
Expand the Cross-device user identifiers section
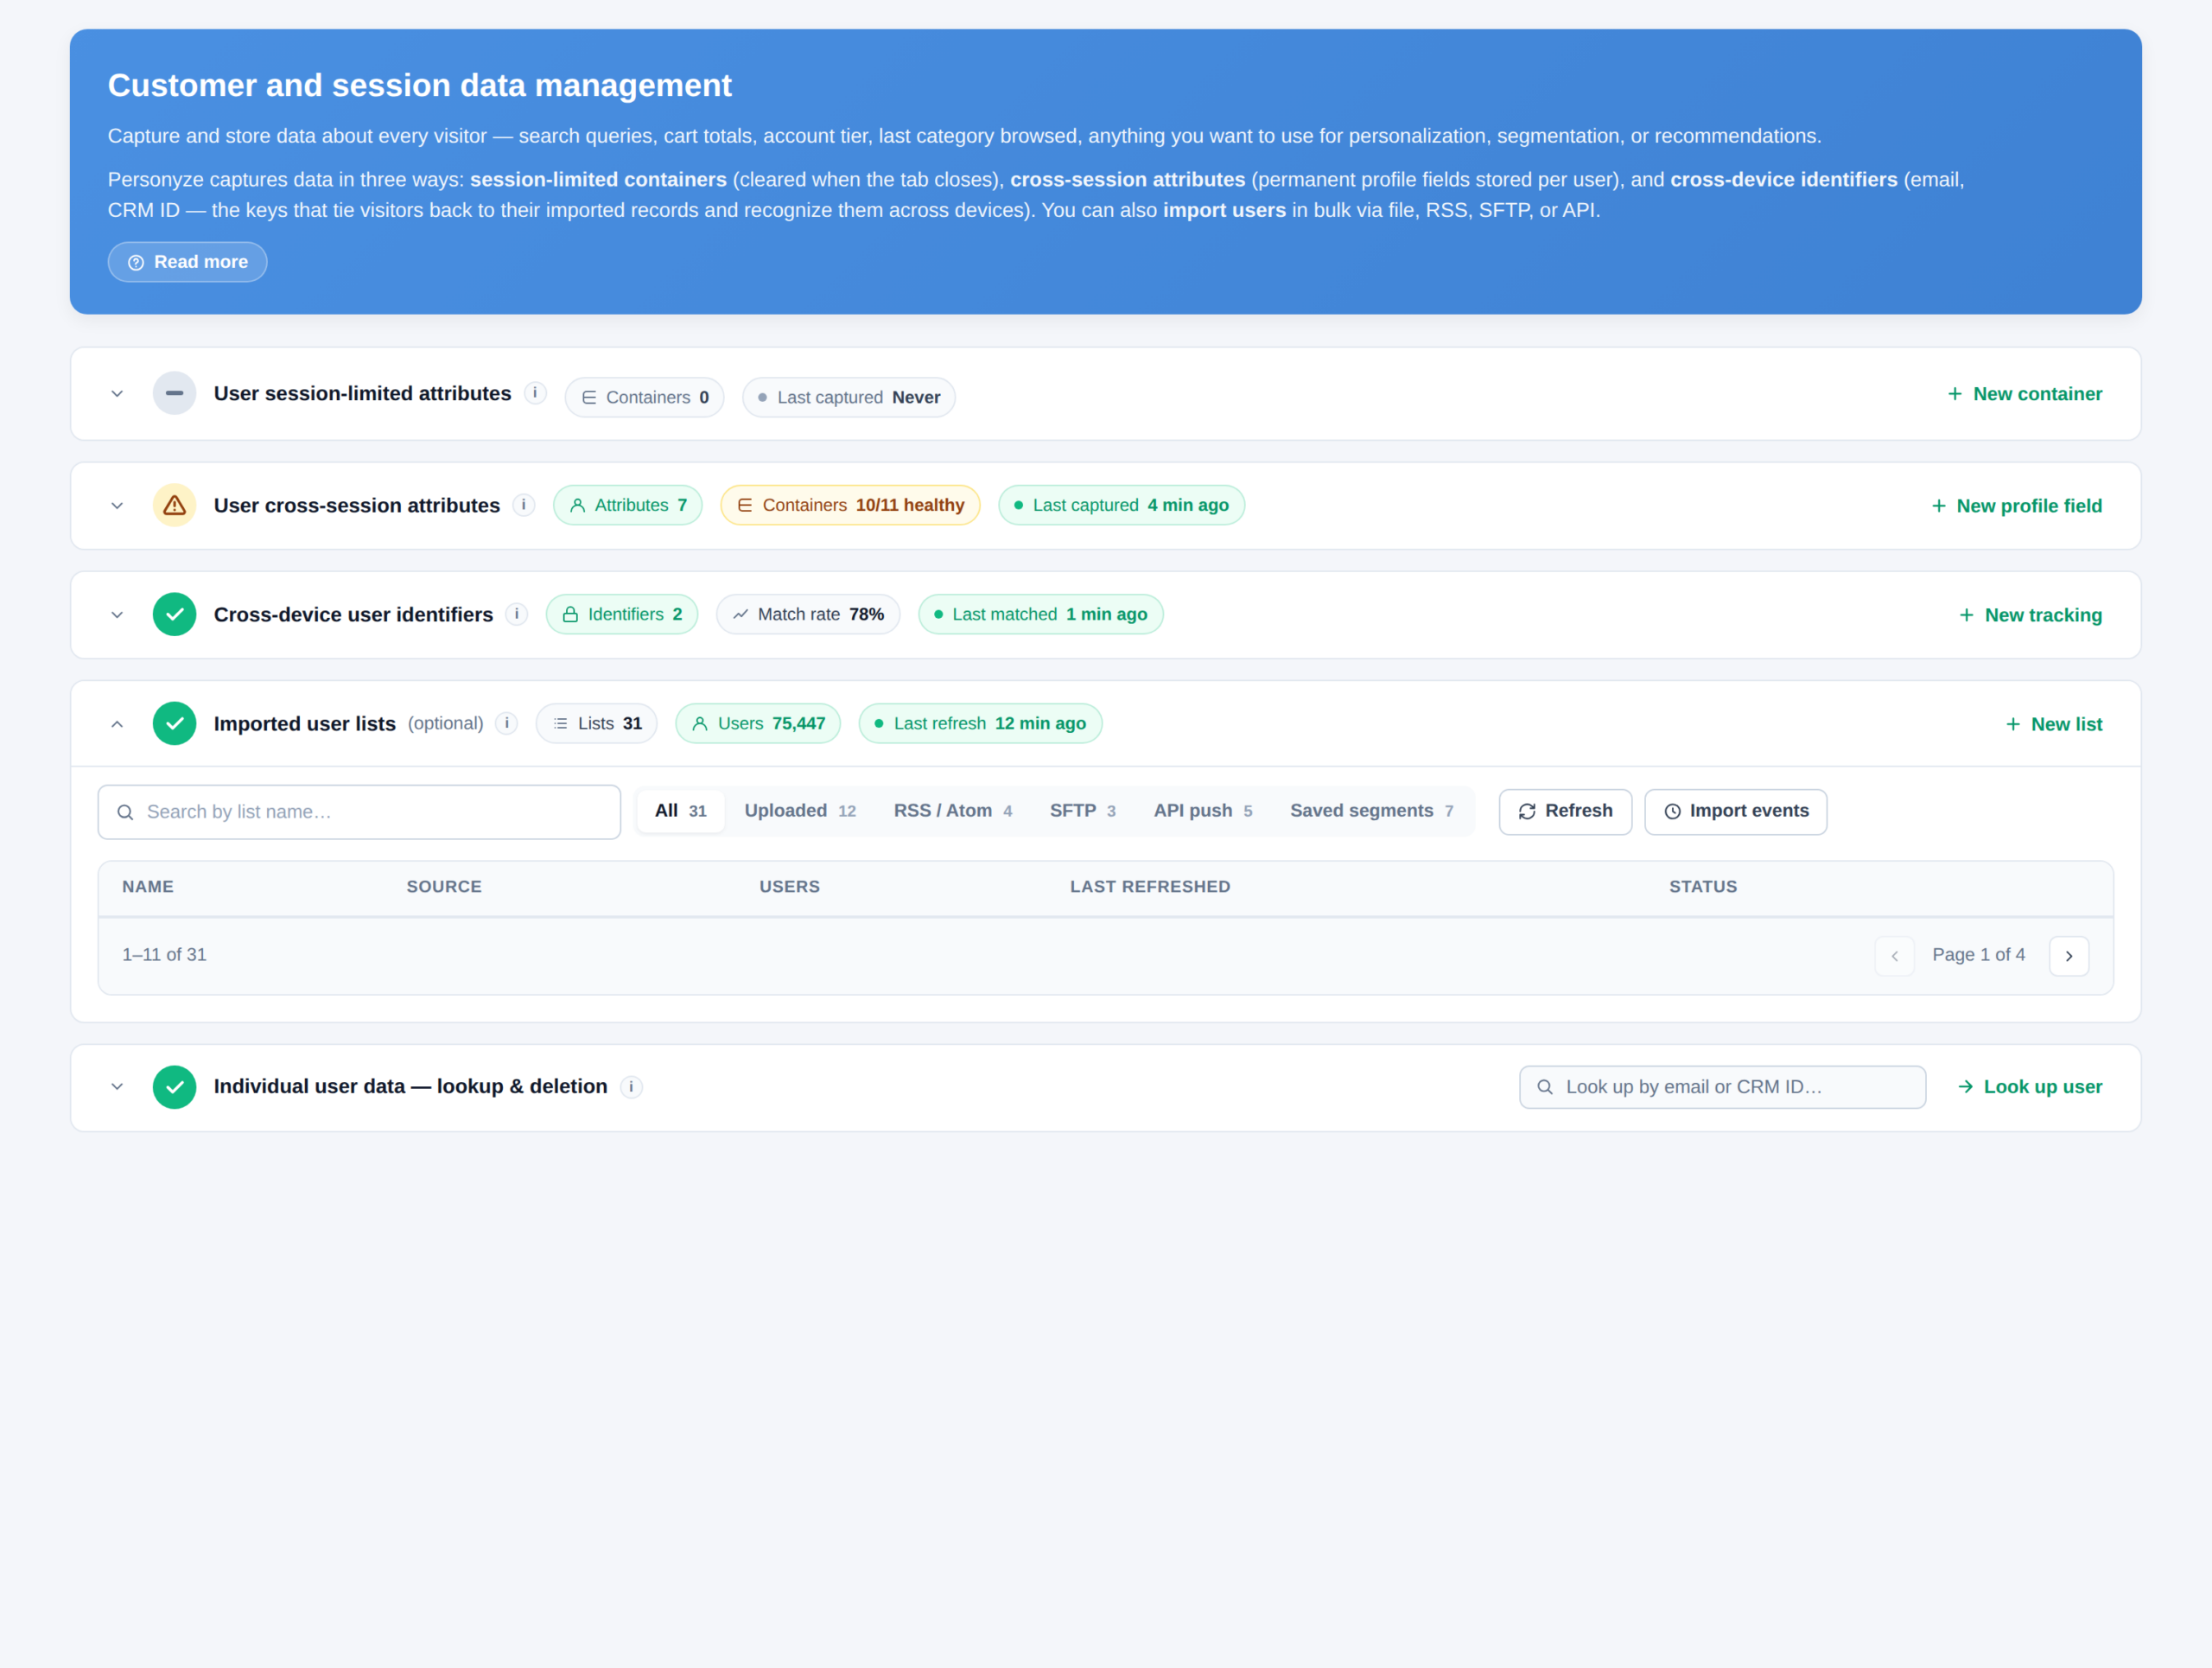[x=117, y=614]
